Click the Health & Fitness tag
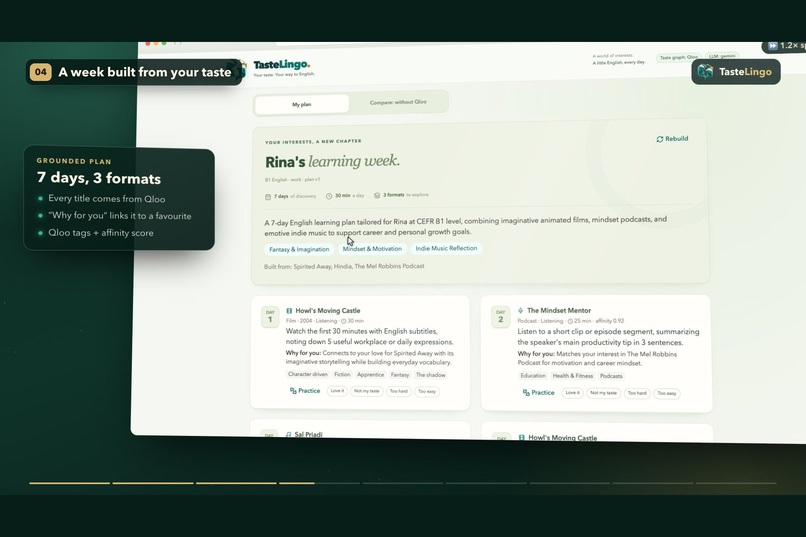Screen dimensions: 806x537 pyautogui.click(x=573, y=376)
